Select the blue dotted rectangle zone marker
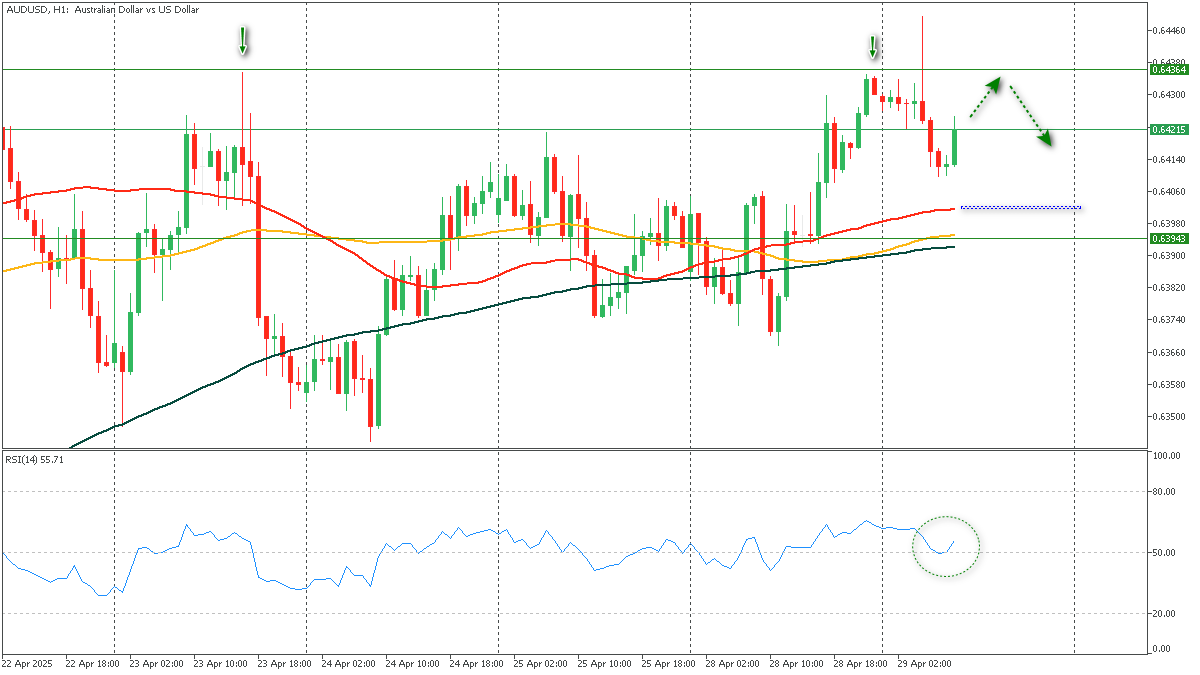The height and width of the screenshot is (675, 1200). [1020, 207]
